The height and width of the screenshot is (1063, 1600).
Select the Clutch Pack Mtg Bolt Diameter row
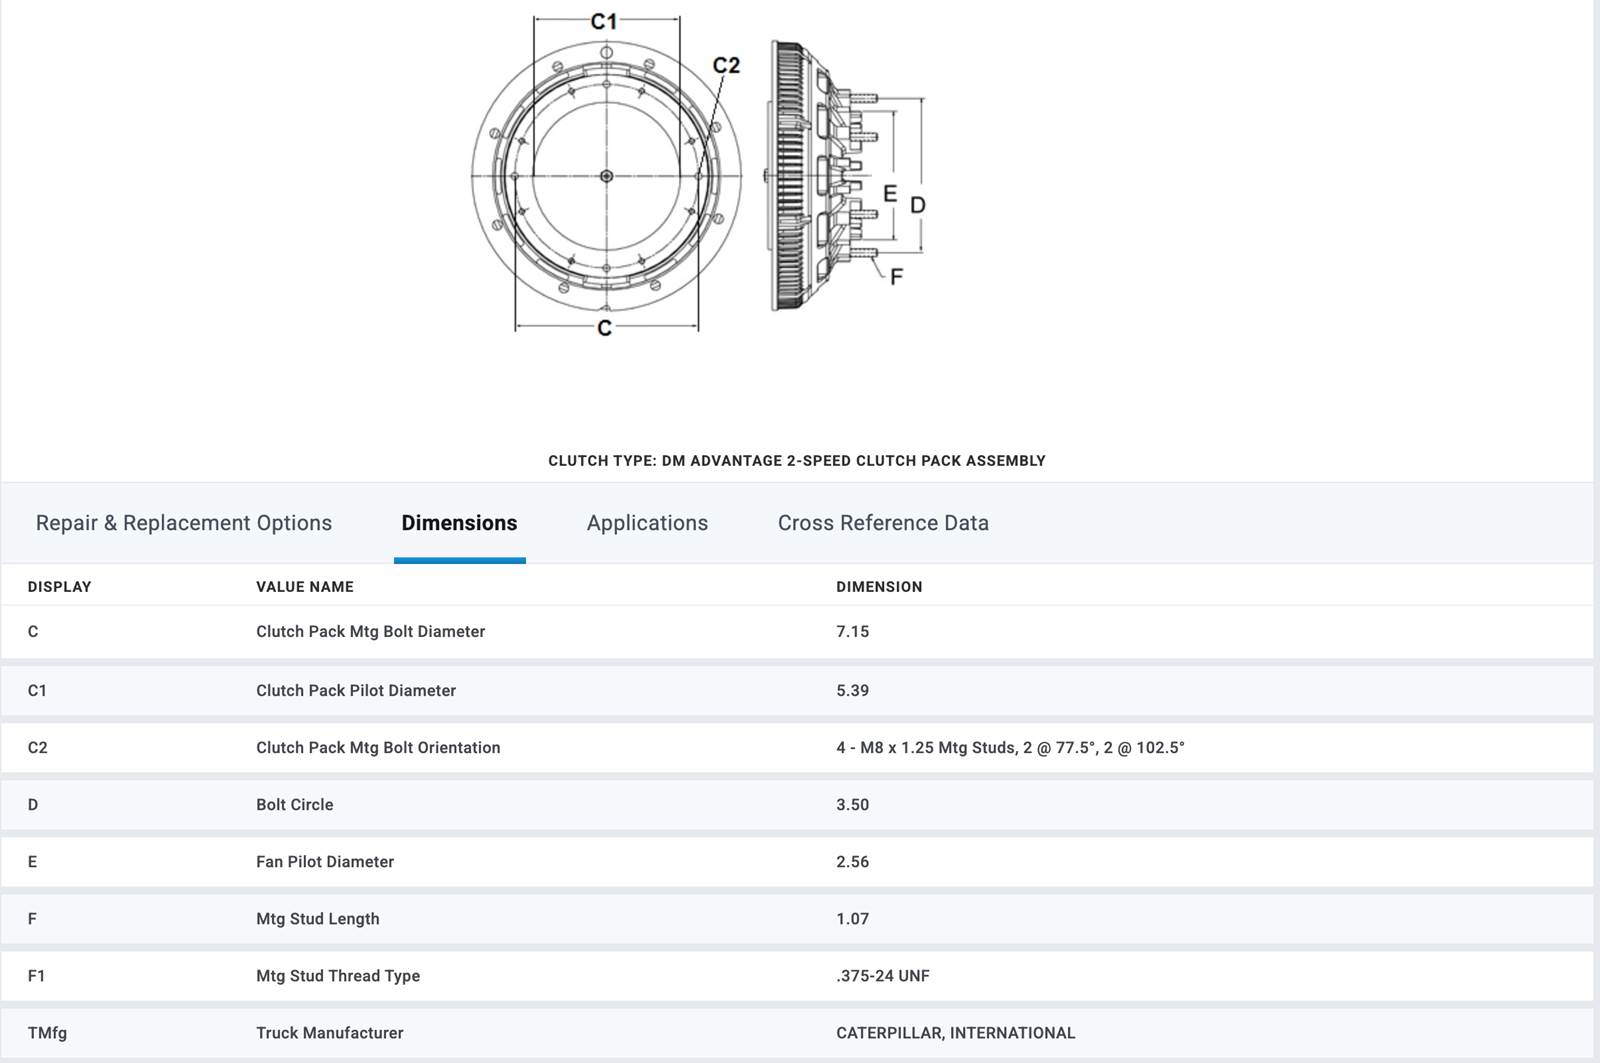click(797, 632)
